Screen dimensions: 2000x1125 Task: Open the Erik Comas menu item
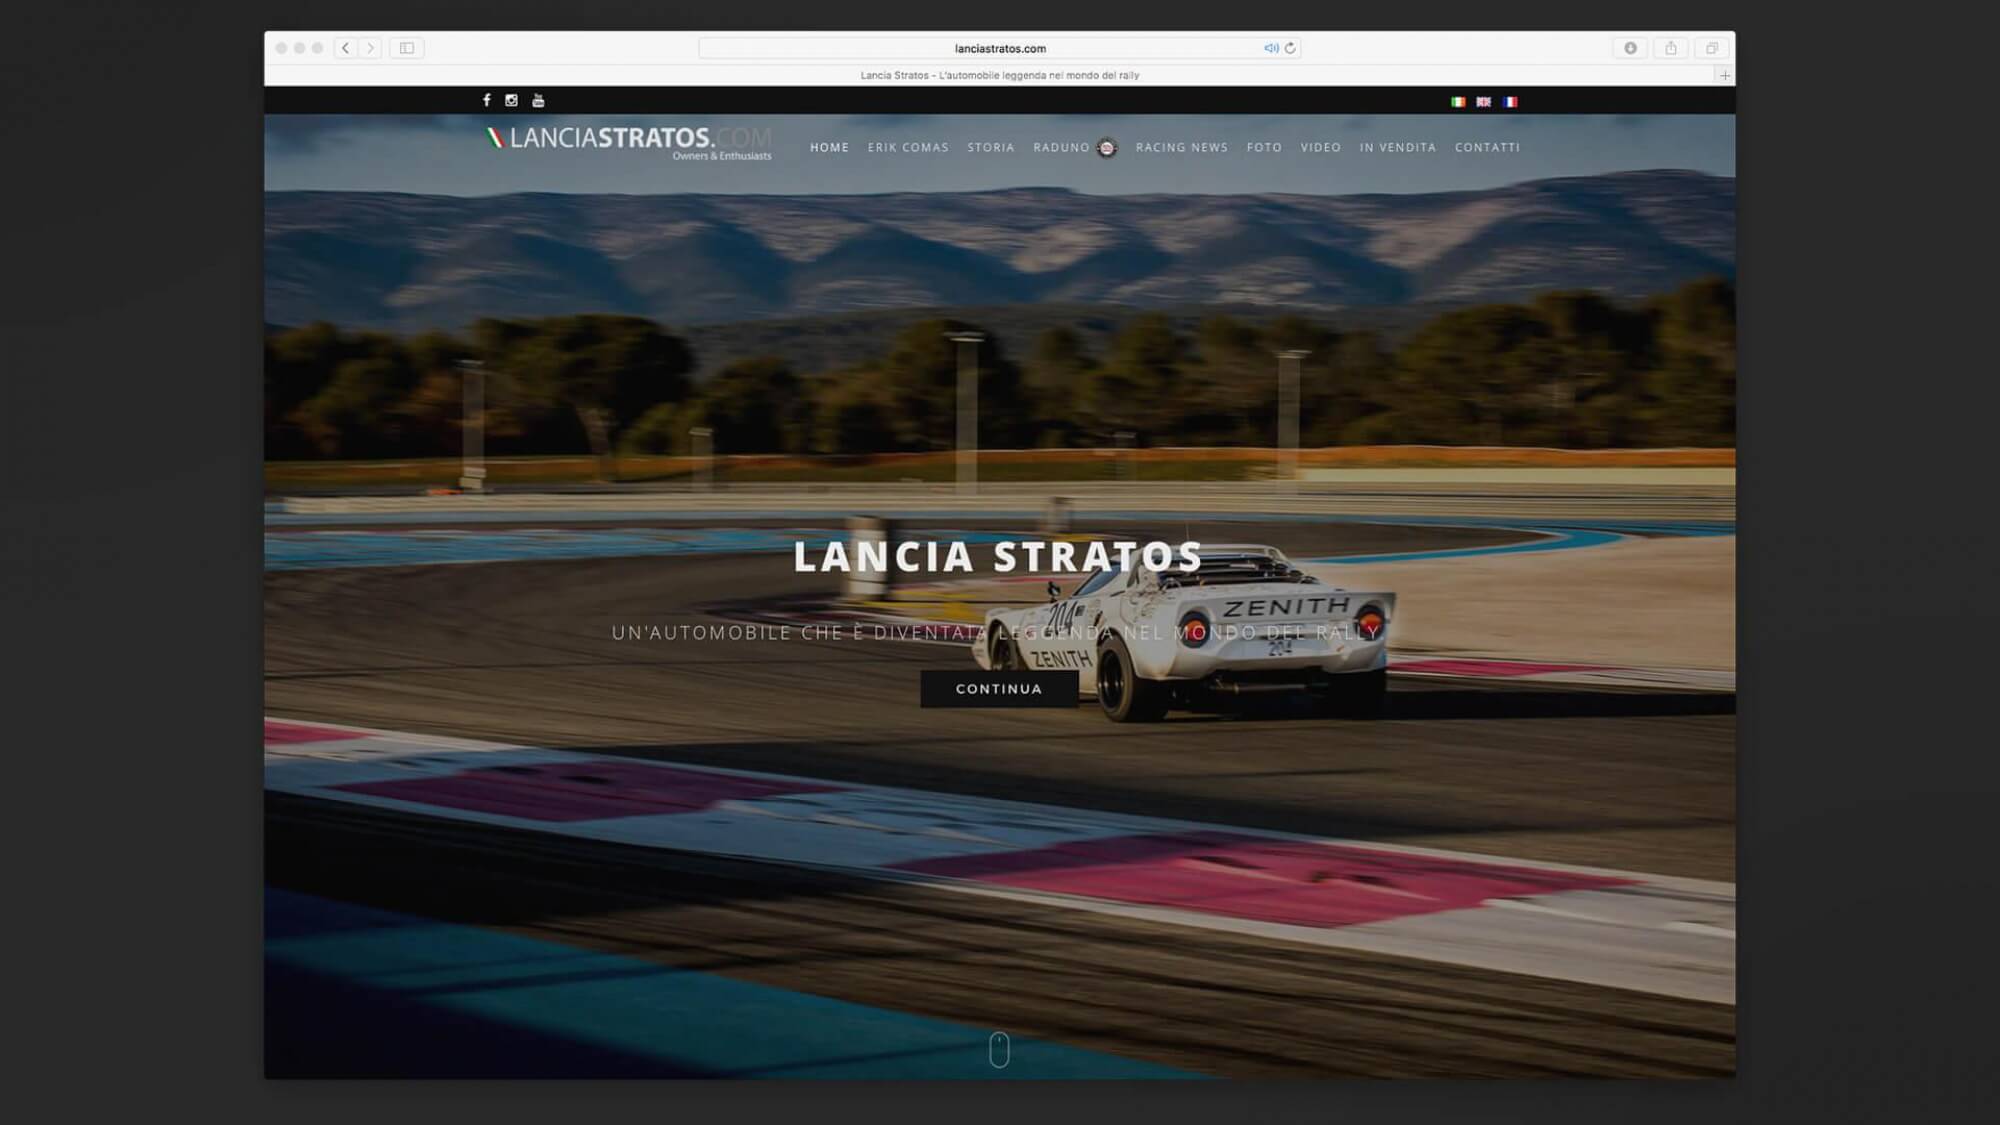[x=908, y=147]
